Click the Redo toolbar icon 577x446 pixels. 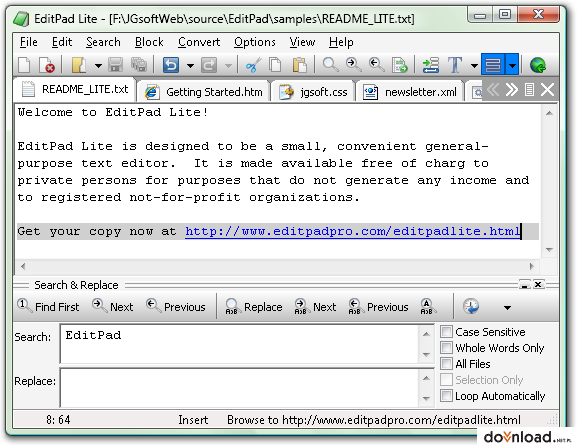coord(208,65)
